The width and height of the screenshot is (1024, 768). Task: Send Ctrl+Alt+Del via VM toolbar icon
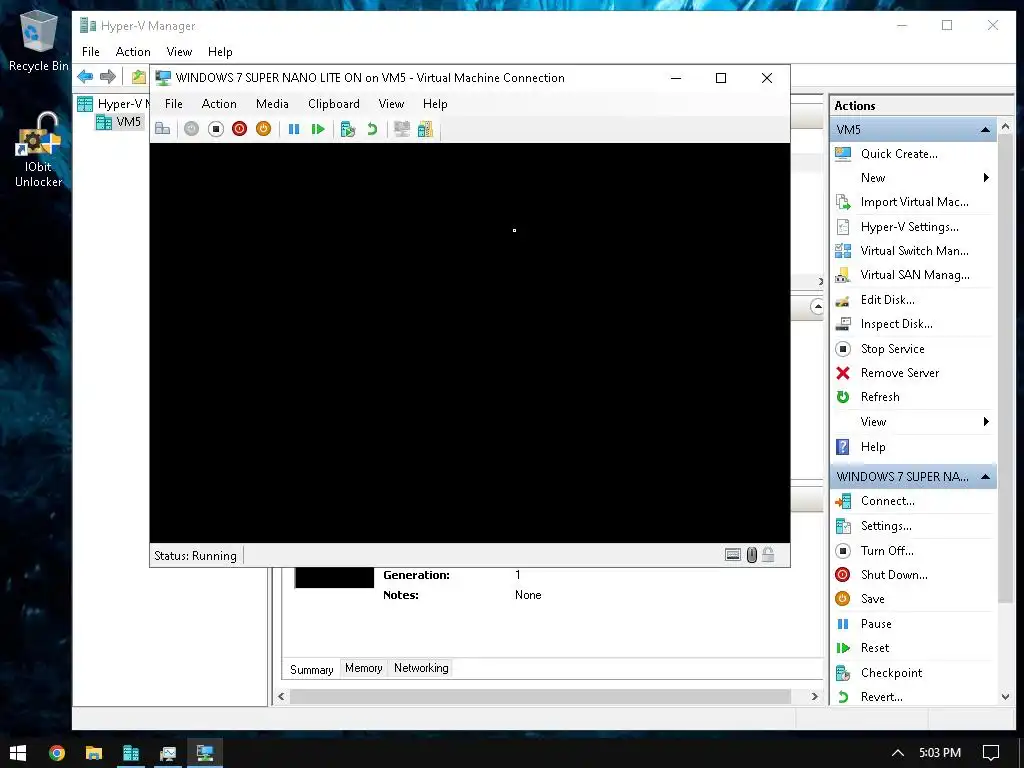coord(163,129)
